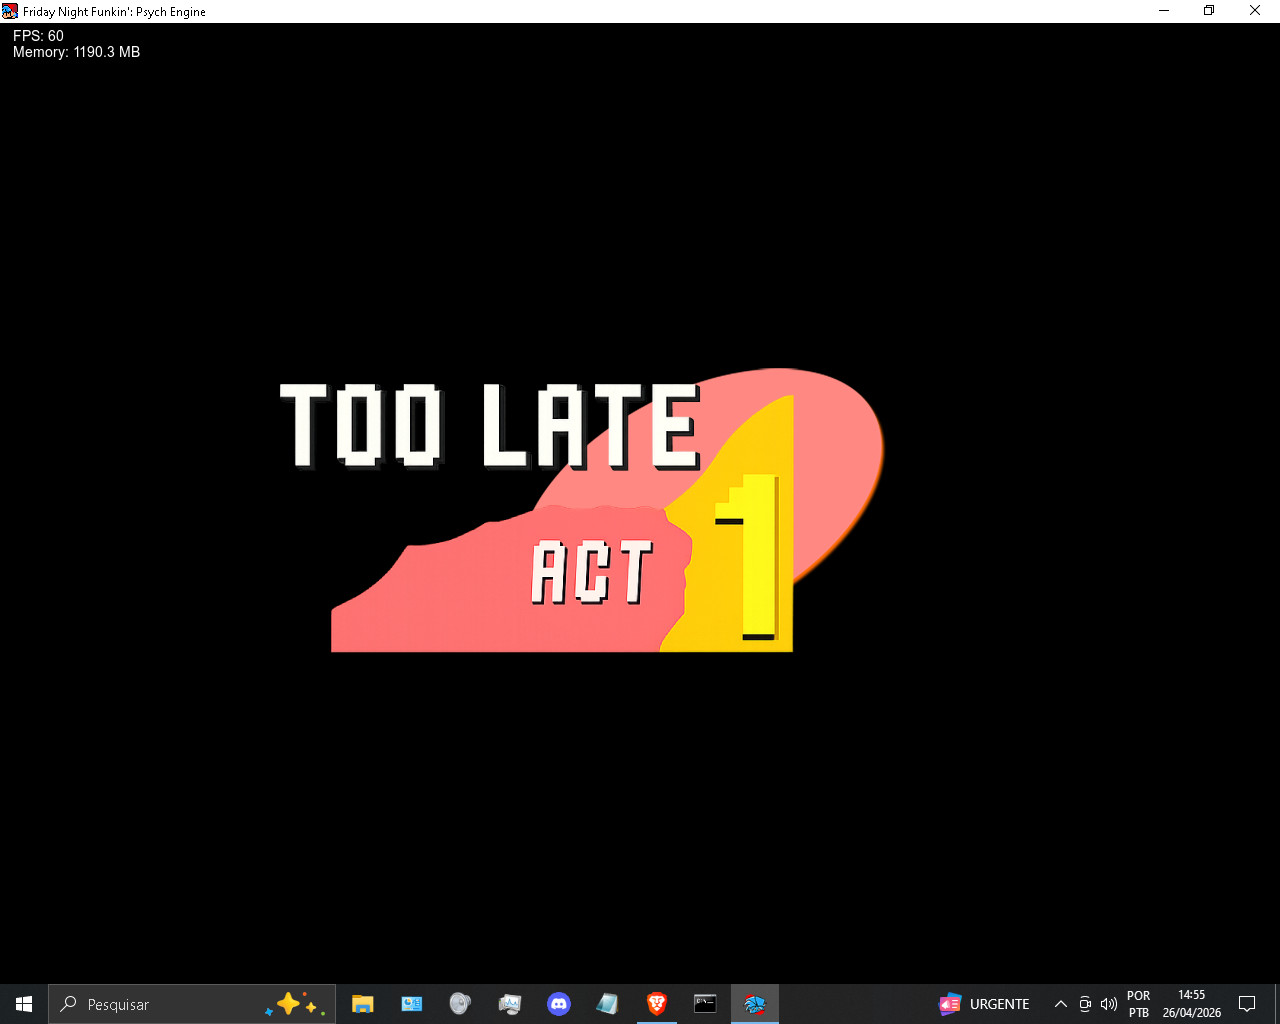Change the POR PTB input language
Image resolution: width=1280 pixels, height=1024 pixels.
point(1139,1004)
